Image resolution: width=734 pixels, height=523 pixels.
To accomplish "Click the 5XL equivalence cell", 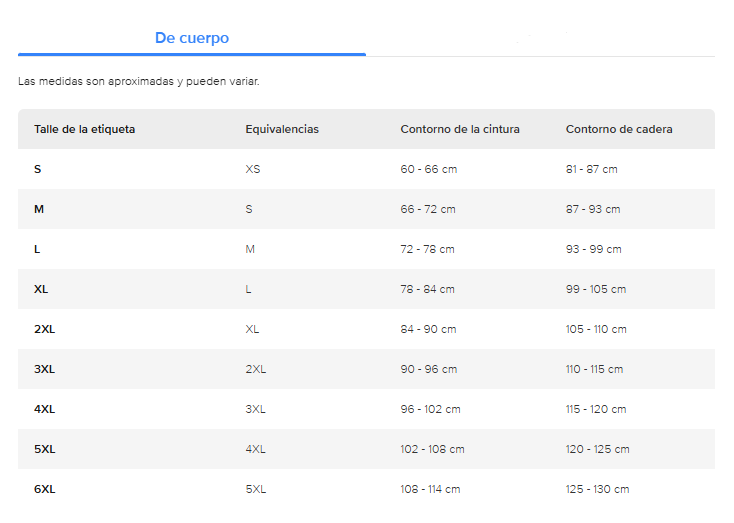I will coord(256,489).
